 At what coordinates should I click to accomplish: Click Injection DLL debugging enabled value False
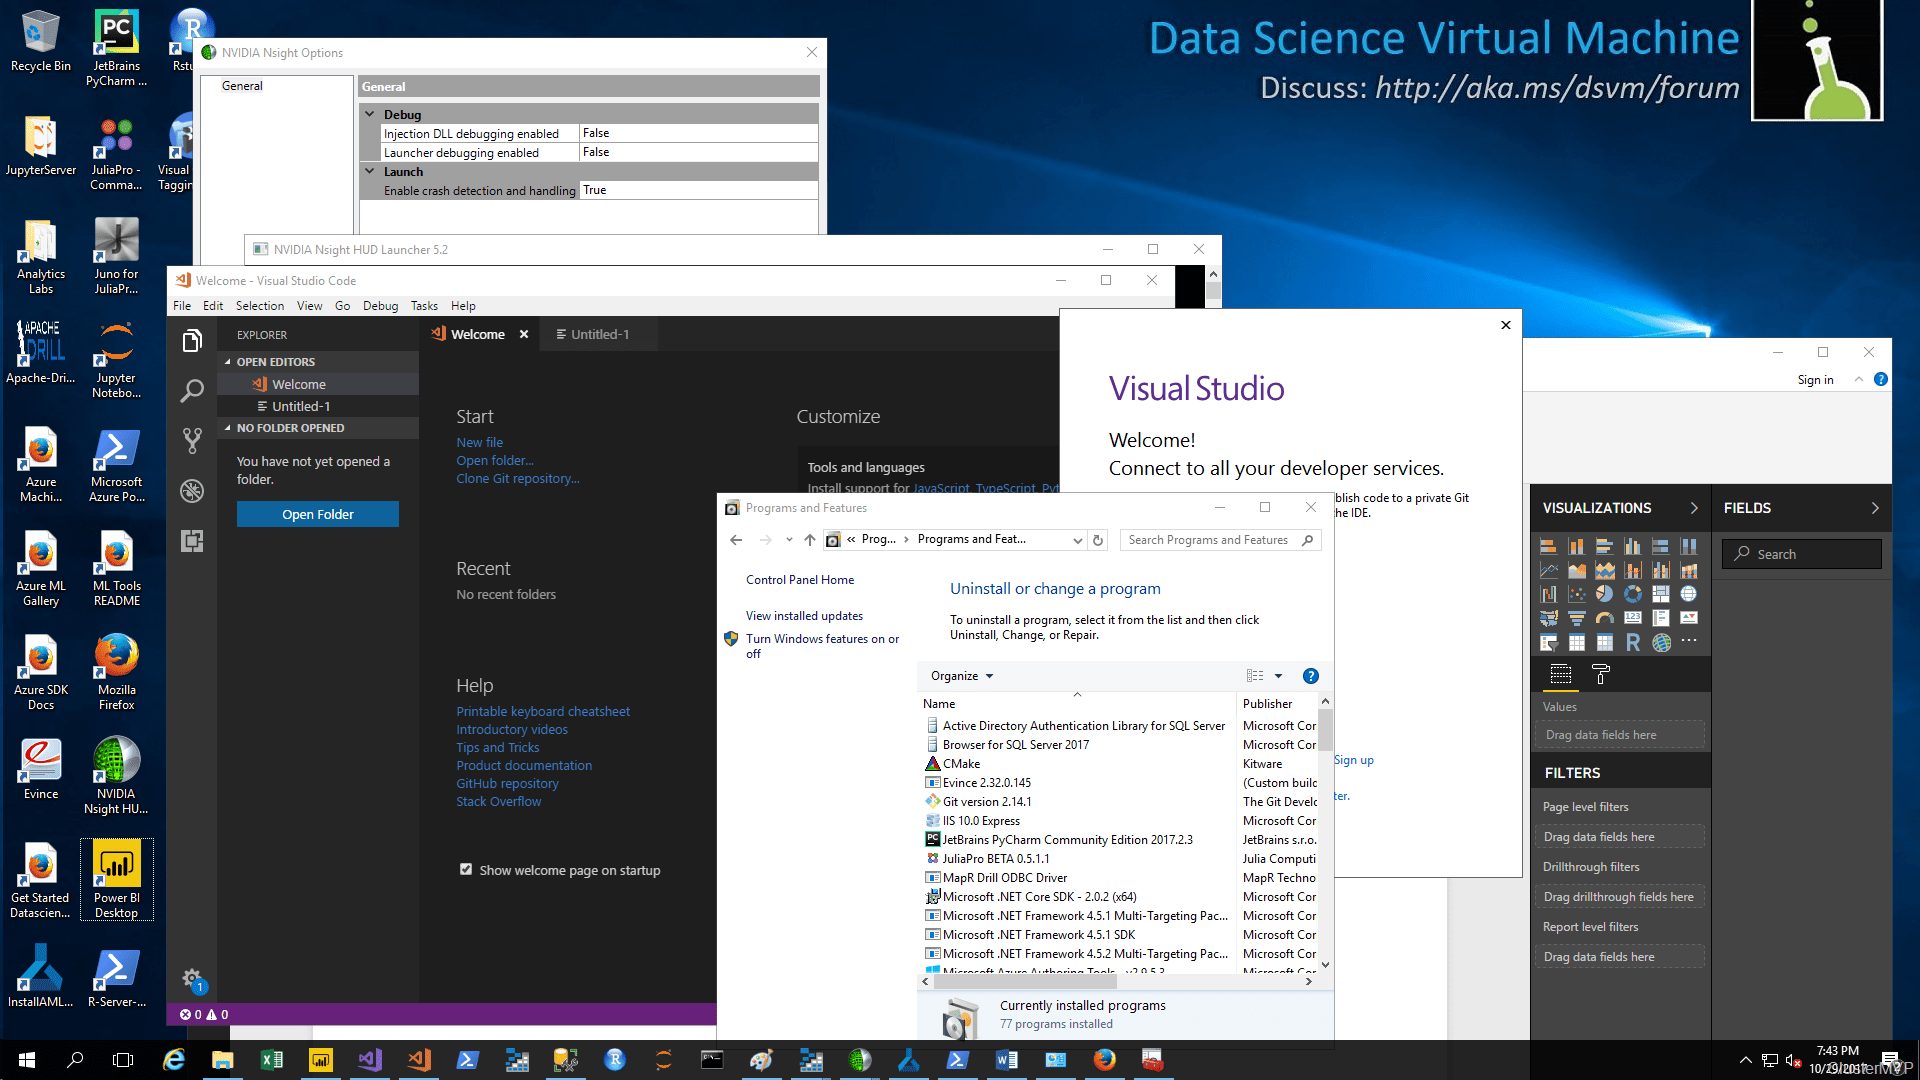698,133
